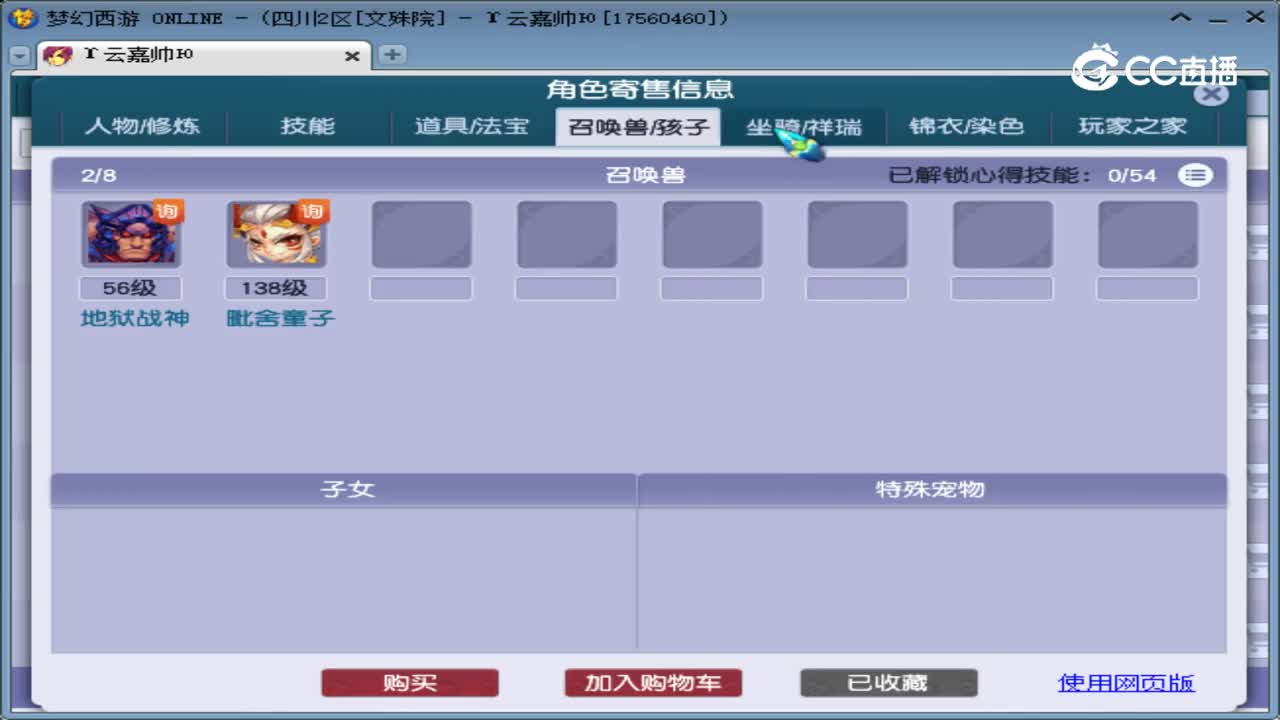This screenshot has width=1280, height=720.
Task: Click the 地狱战神 name label
Action: (x=135, y=319)
